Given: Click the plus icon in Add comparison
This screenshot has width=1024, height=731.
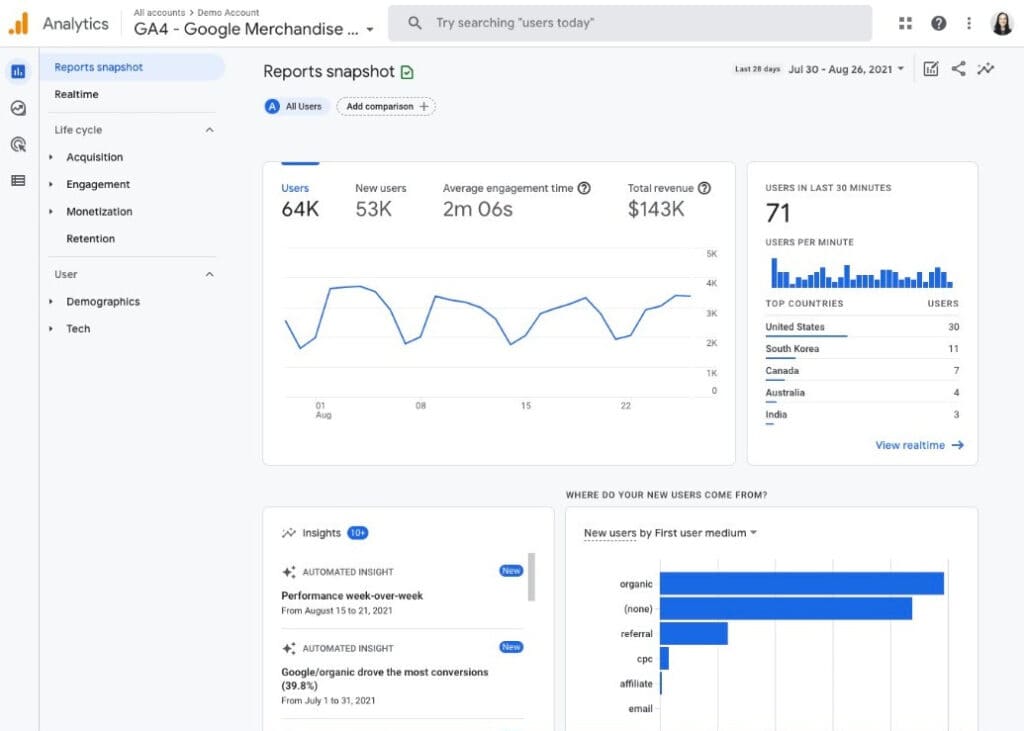Looking at the screenshot, I should tap(424, 106).
